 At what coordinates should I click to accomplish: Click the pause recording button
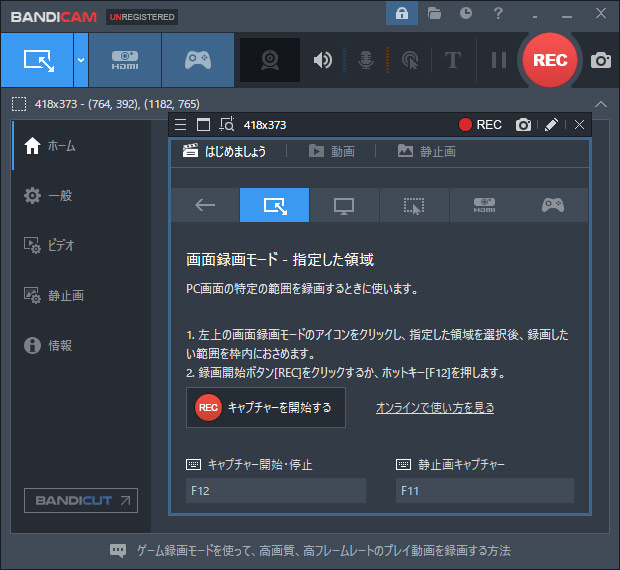tap(499, 60)
